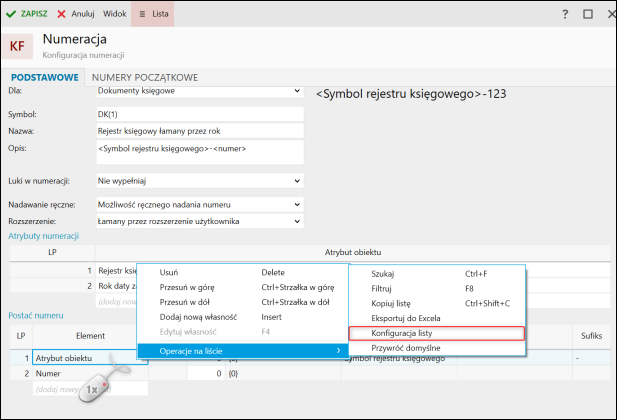Expand Operacje na liście submenu arrow
The width and height of the screenshot is (617, 420).
click(x=338, y=351)
